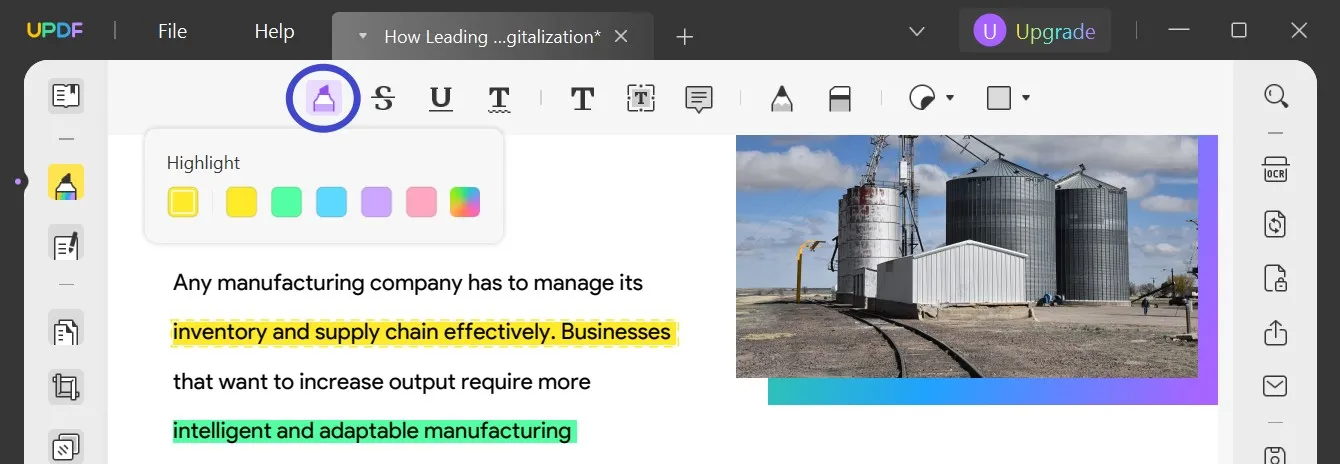
Task: Select the Text comment tool
Action: pos(583,98)
